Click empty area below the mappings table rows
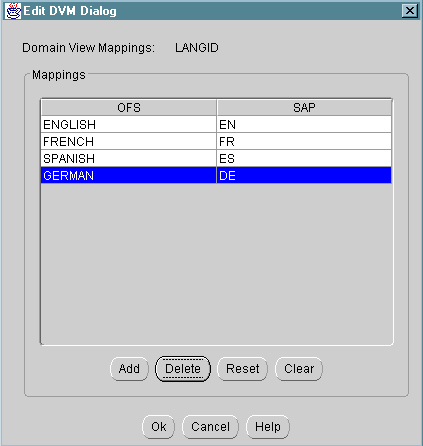 pyautogui.click(x=216, y=263)
